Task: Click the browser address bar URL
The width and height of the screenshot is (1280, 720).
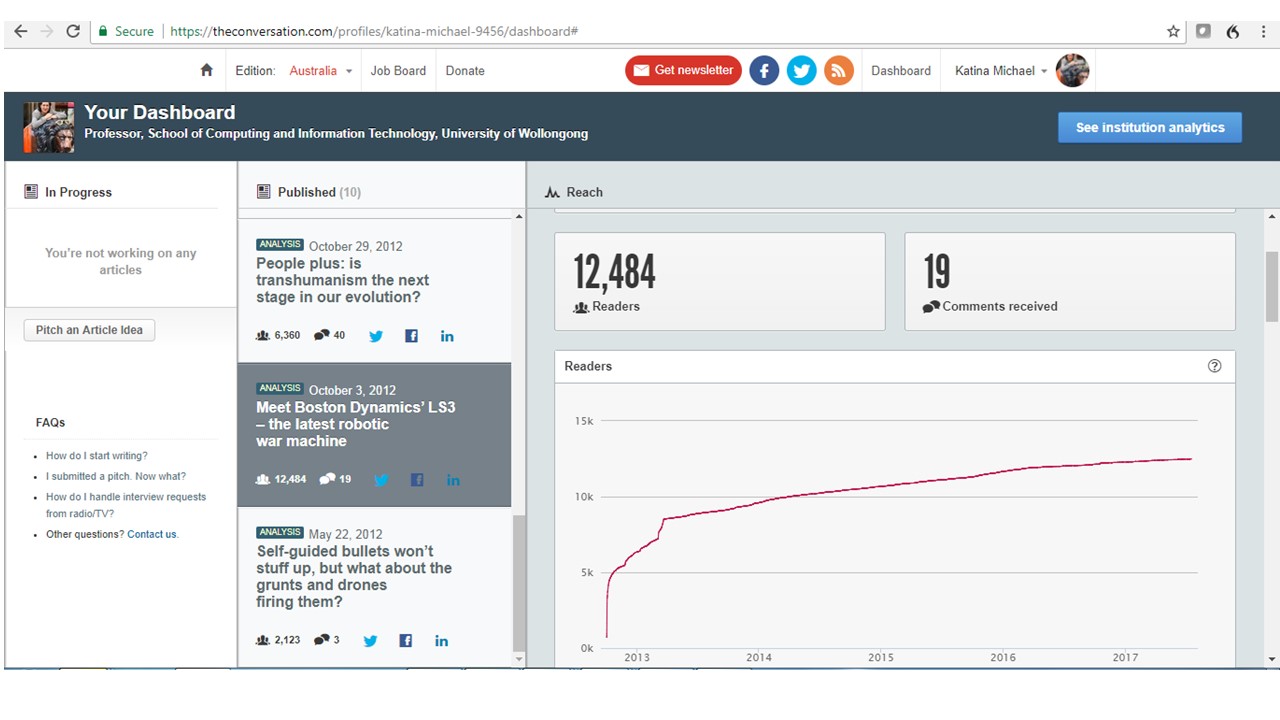Action: coord(374,31)
